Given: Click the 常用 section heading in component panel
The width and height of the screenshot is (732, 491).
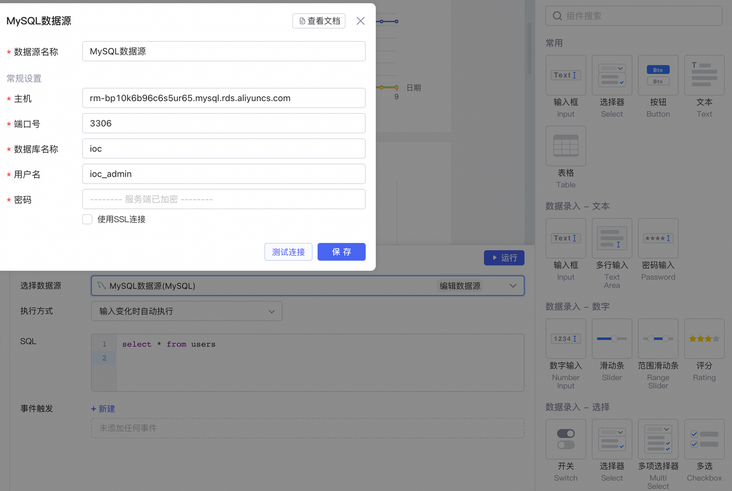Looking at the screenshot, I should coord(554,43).
